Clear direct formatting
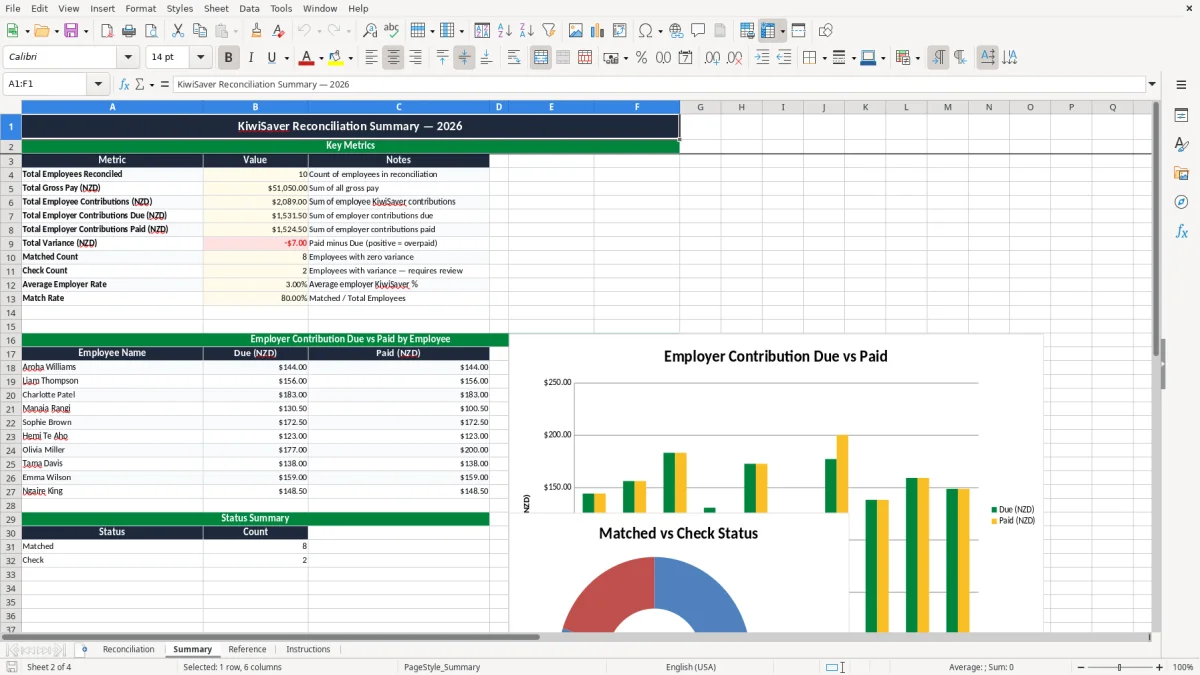 click(x=278, y=31)
